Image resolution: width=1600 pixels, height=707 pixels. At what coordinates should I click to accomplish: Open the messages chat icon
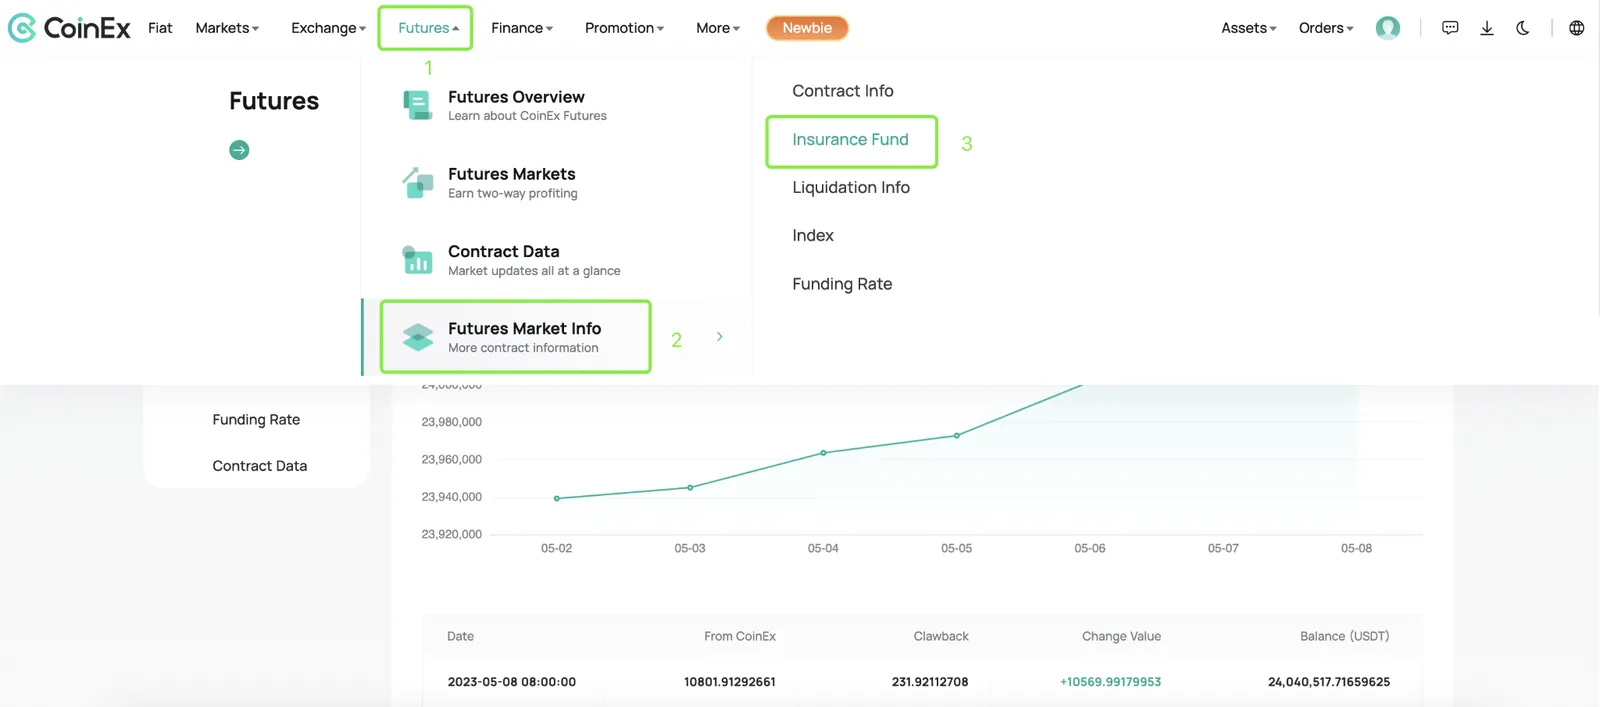(x=1450, y=28)
